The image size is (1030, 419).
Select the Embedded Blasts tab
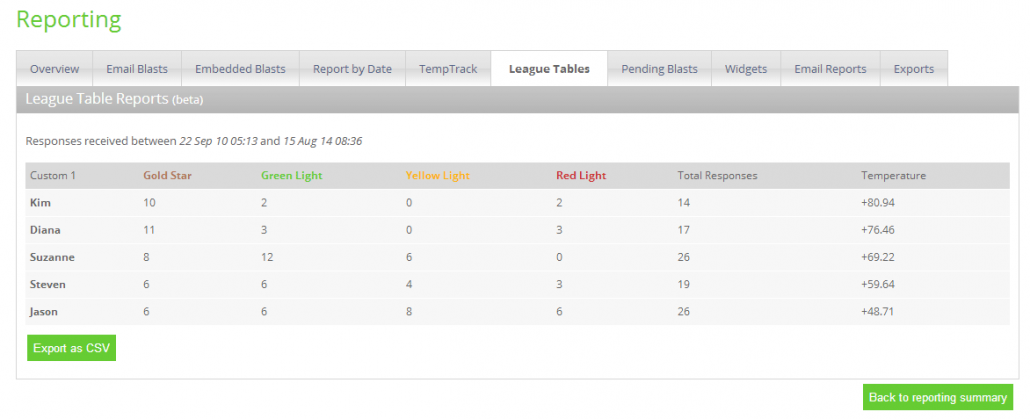[x=240, y=69]
